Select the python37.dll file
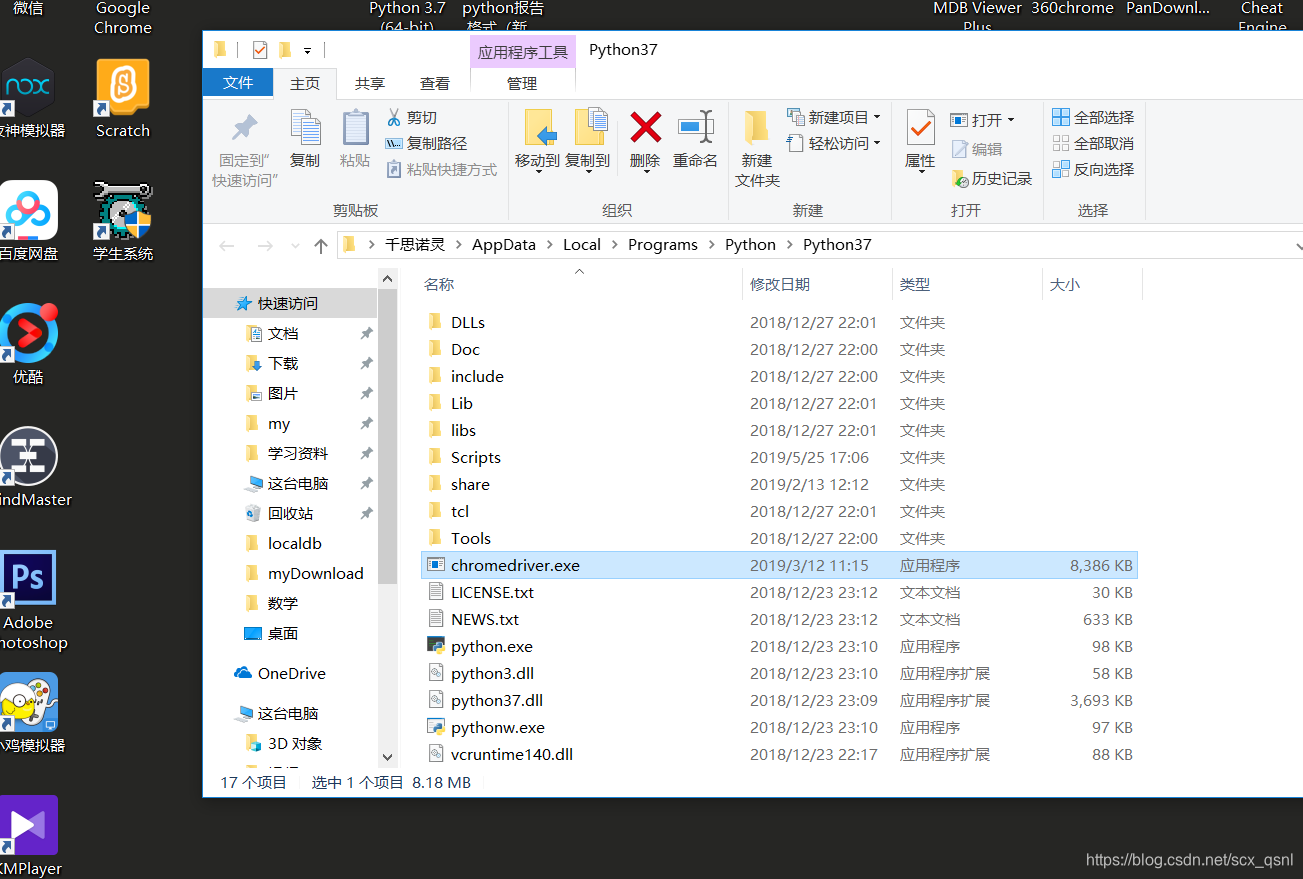 coord(497,700)
